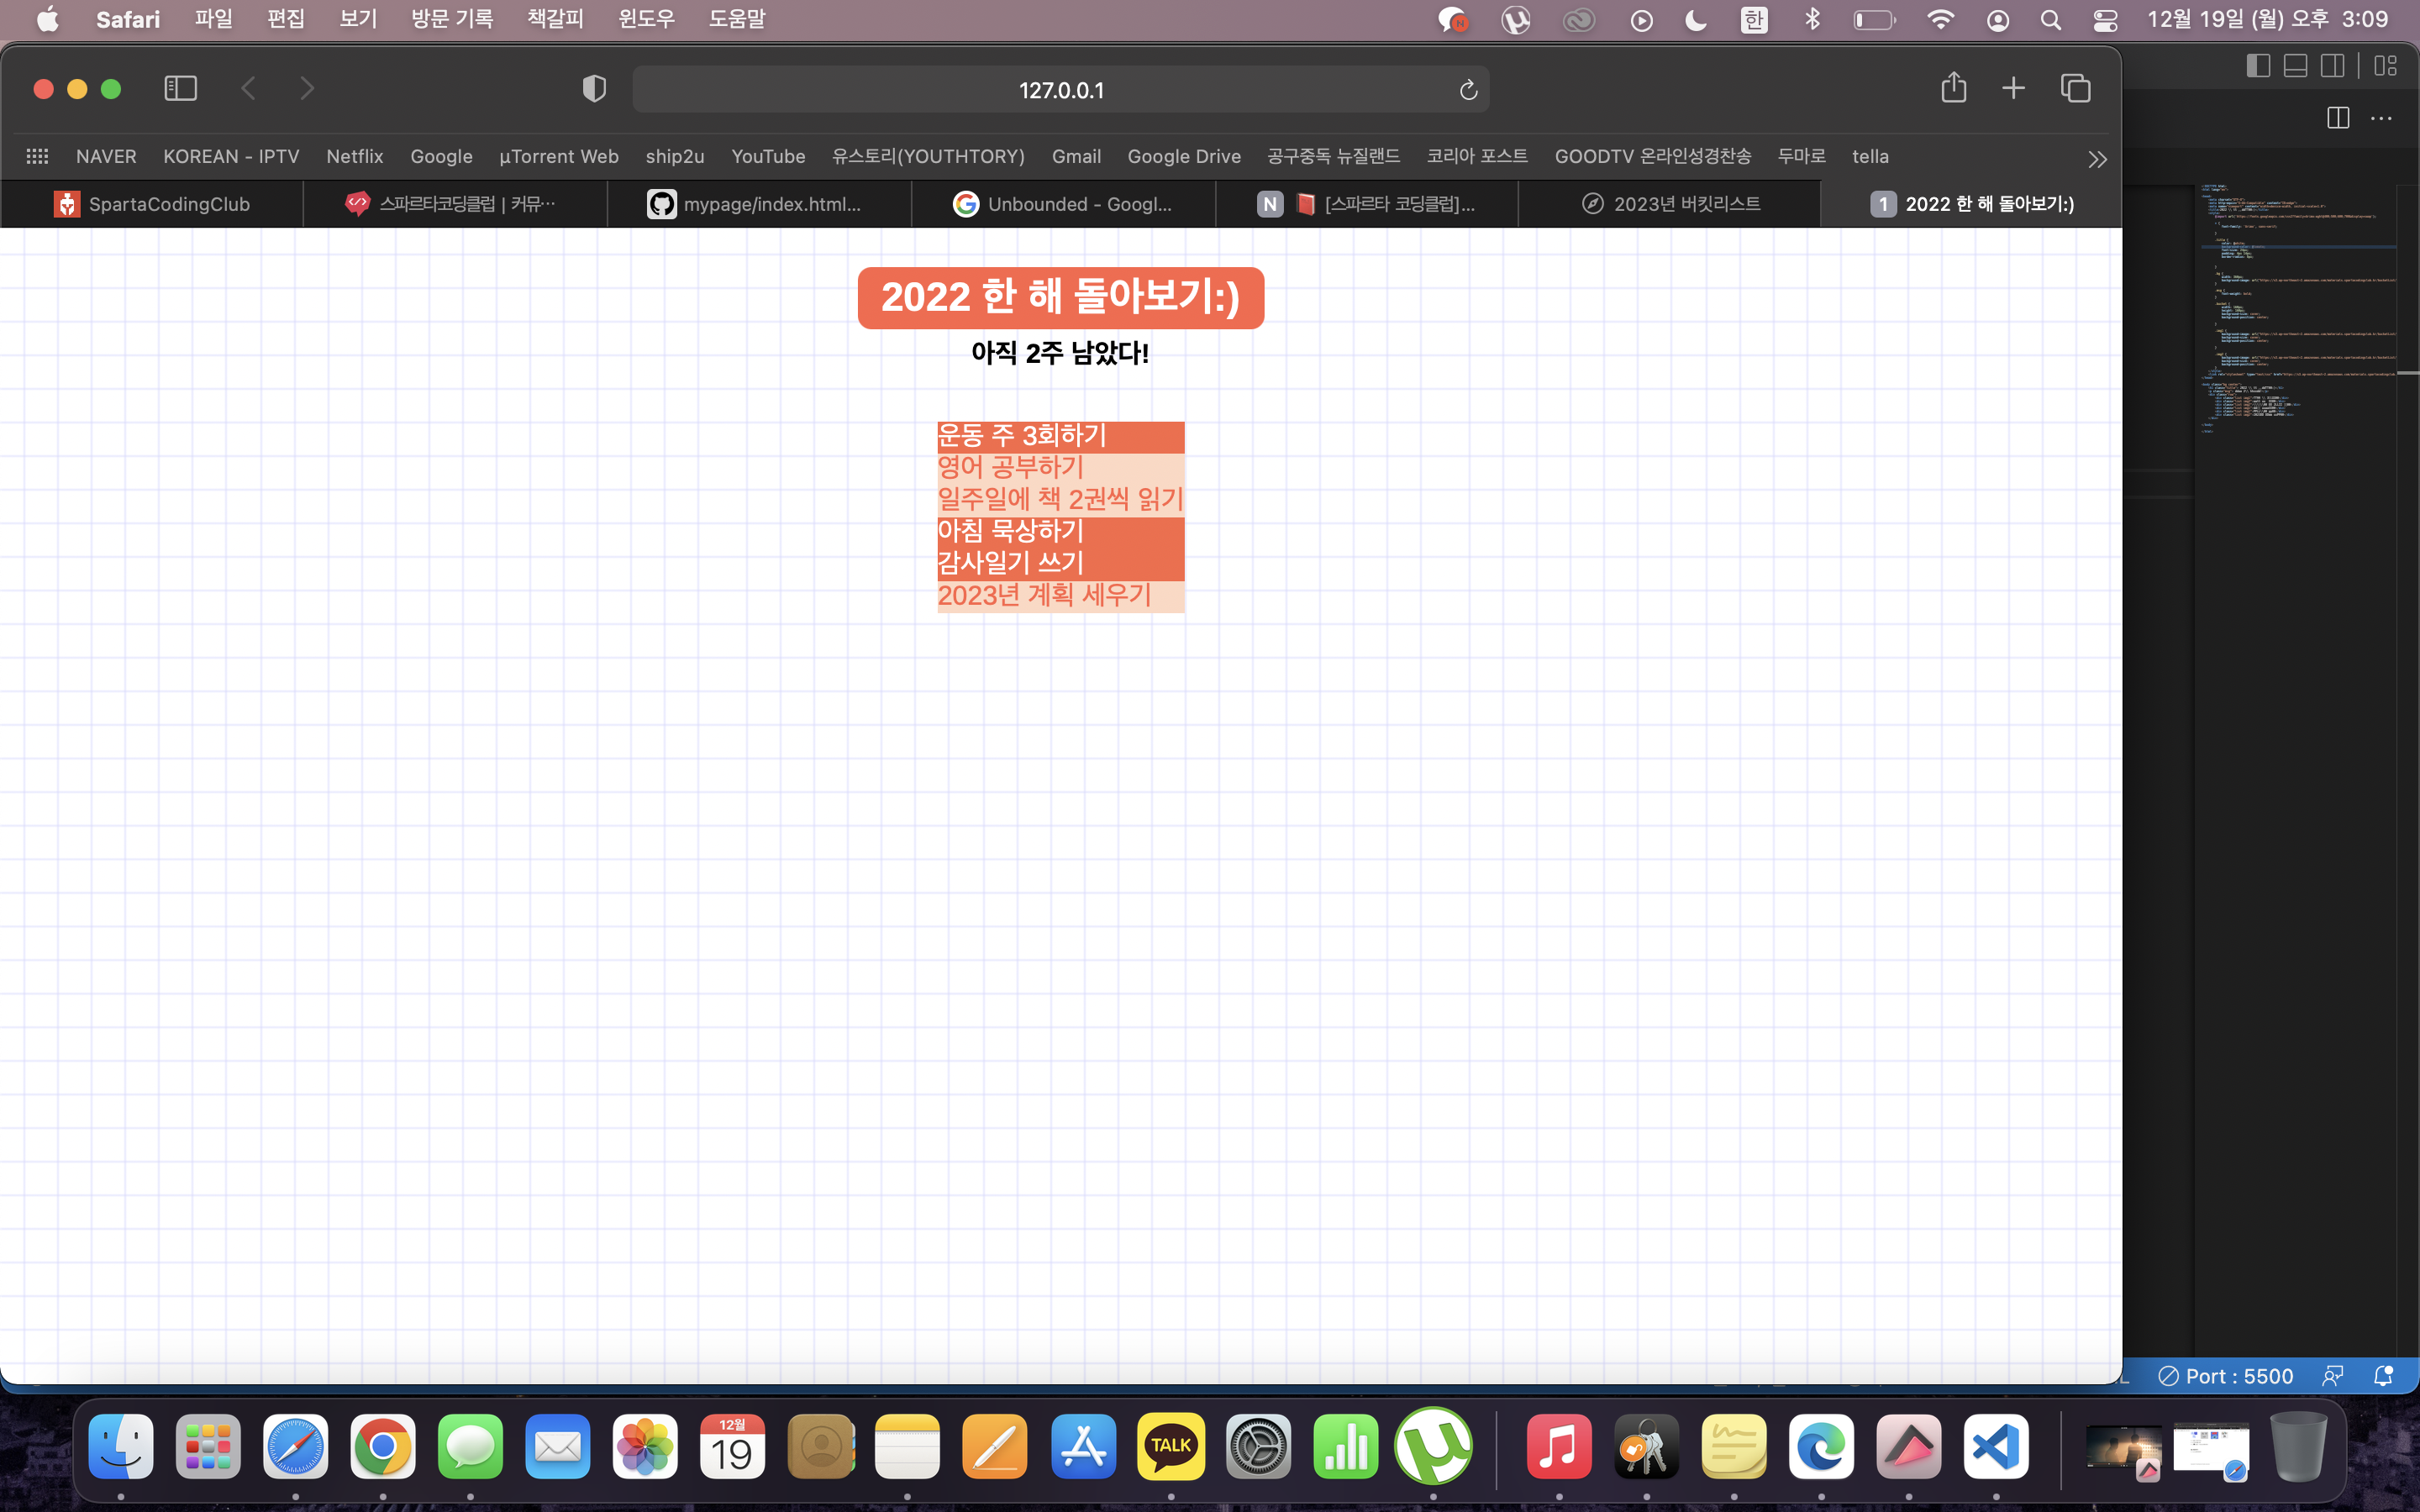This screenshot has height=1512, width=2420.
Task: Open the Netflix bookmark
Action: 354,156
